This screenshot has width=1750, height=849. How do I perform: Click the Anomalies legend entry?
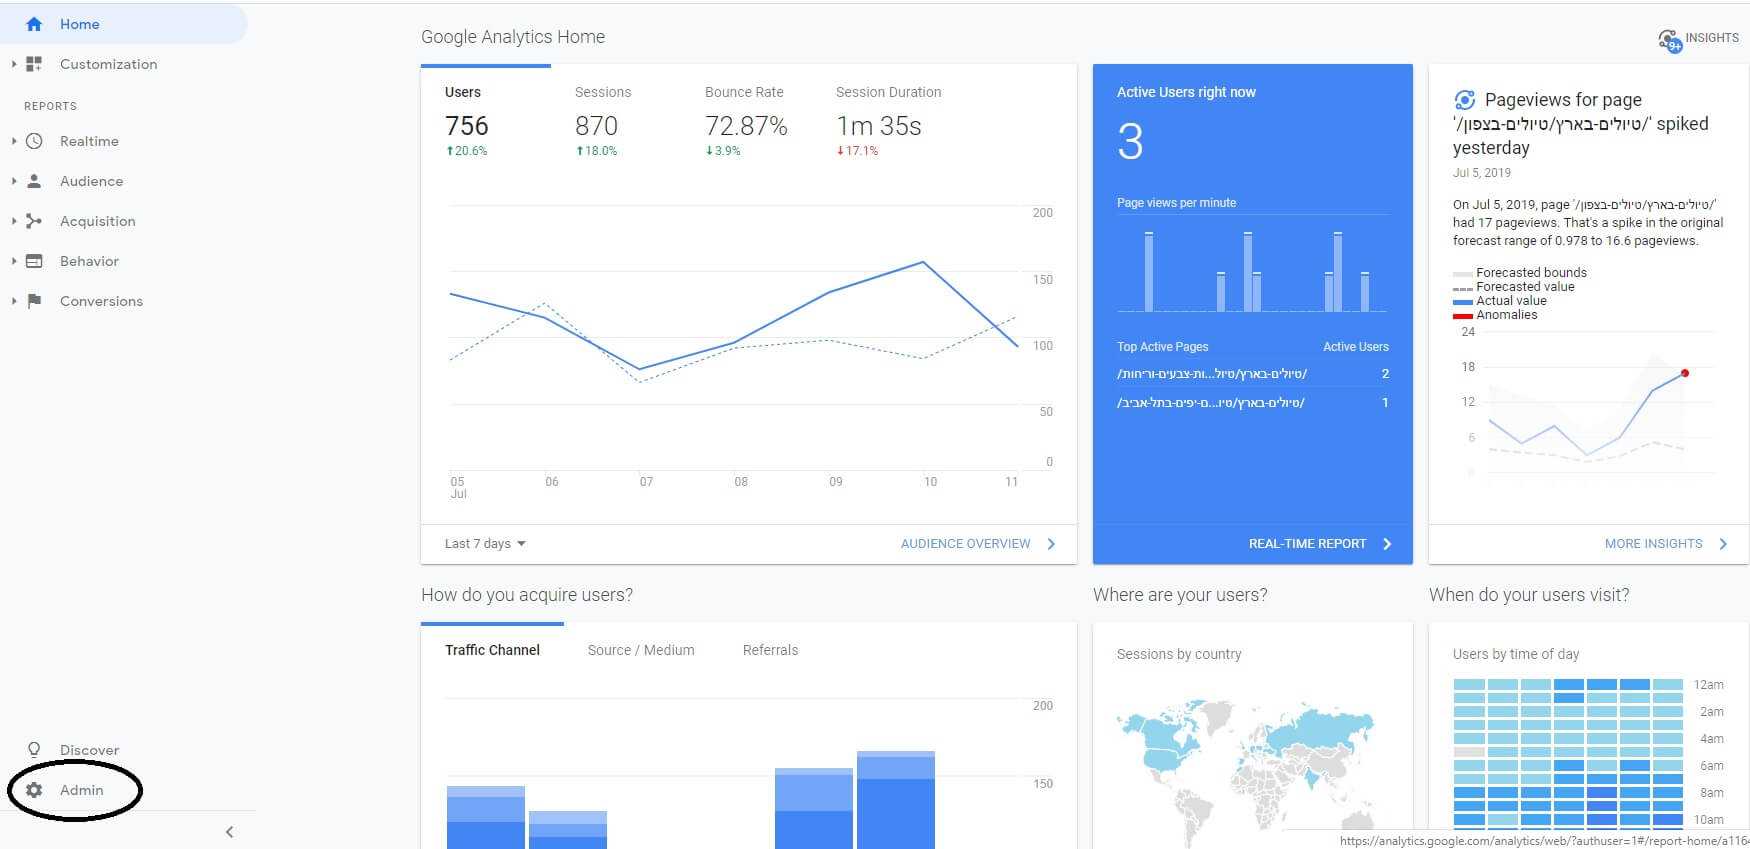[x=1495, y=315]
